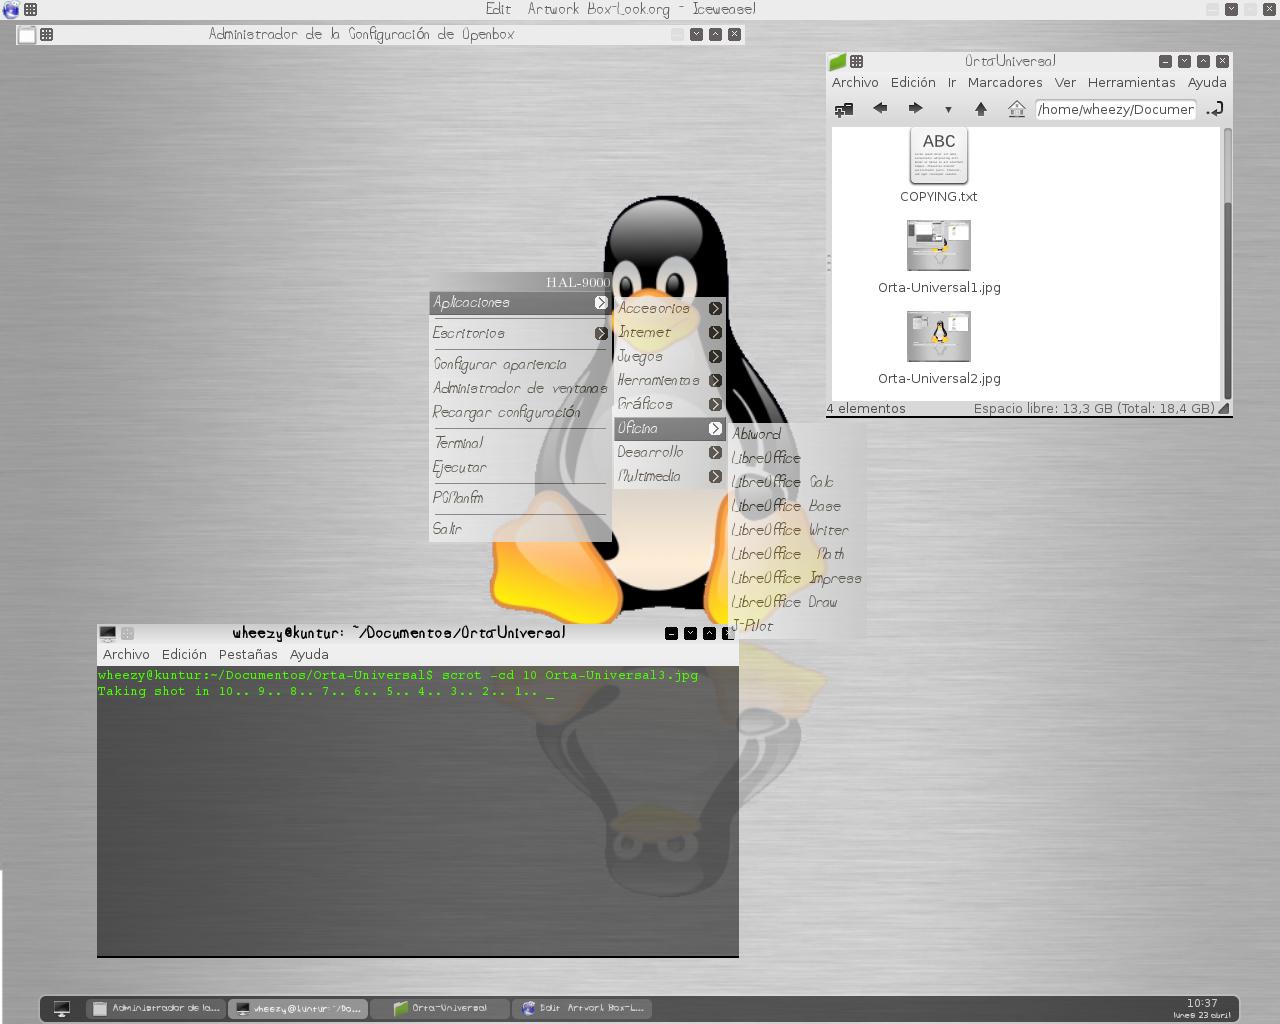Expand the Accesorios submenu
This screenshot has width=1280, height=1024.
(669, 308)
